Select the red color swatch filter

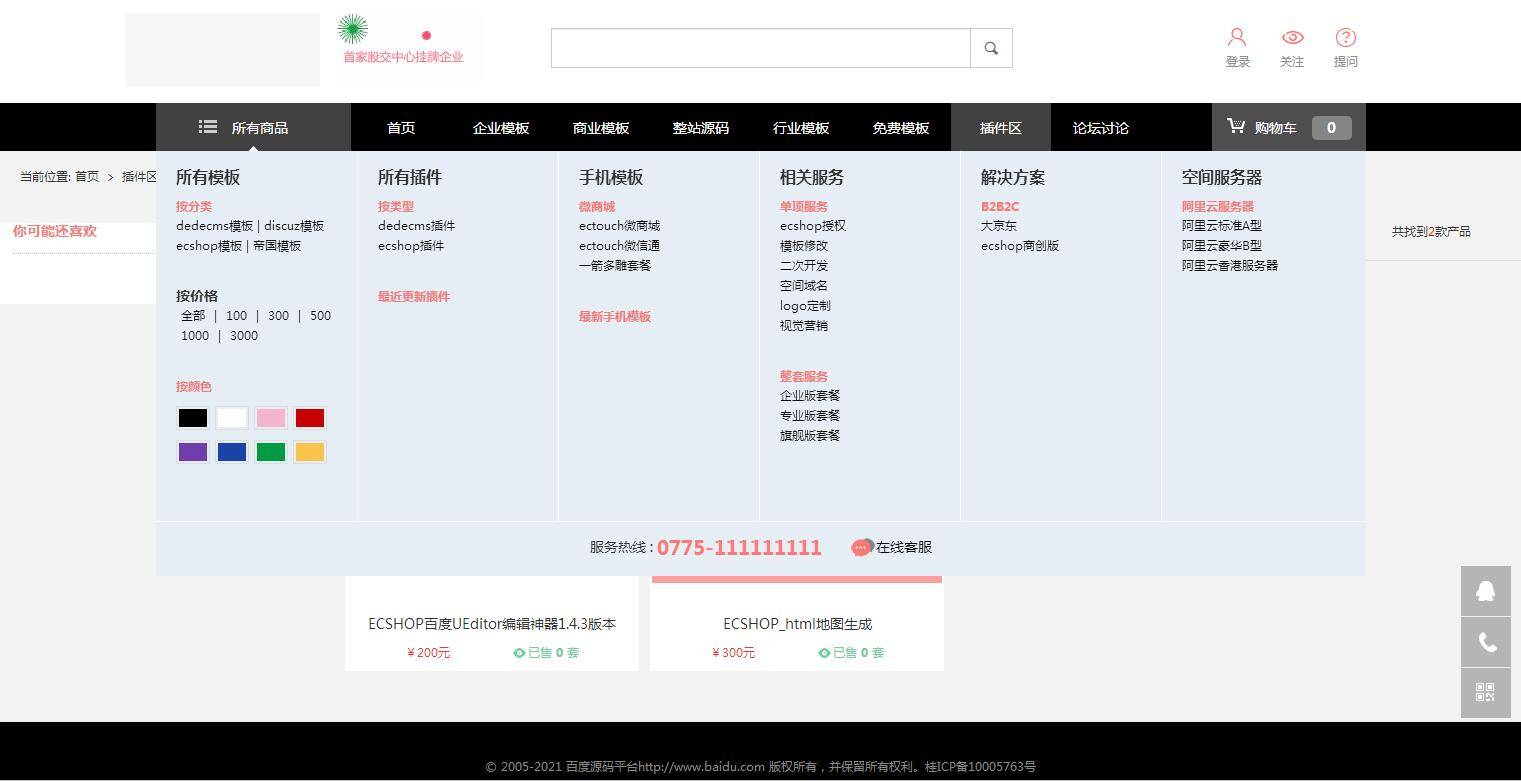pyautogui.click(x=309, y=417)
